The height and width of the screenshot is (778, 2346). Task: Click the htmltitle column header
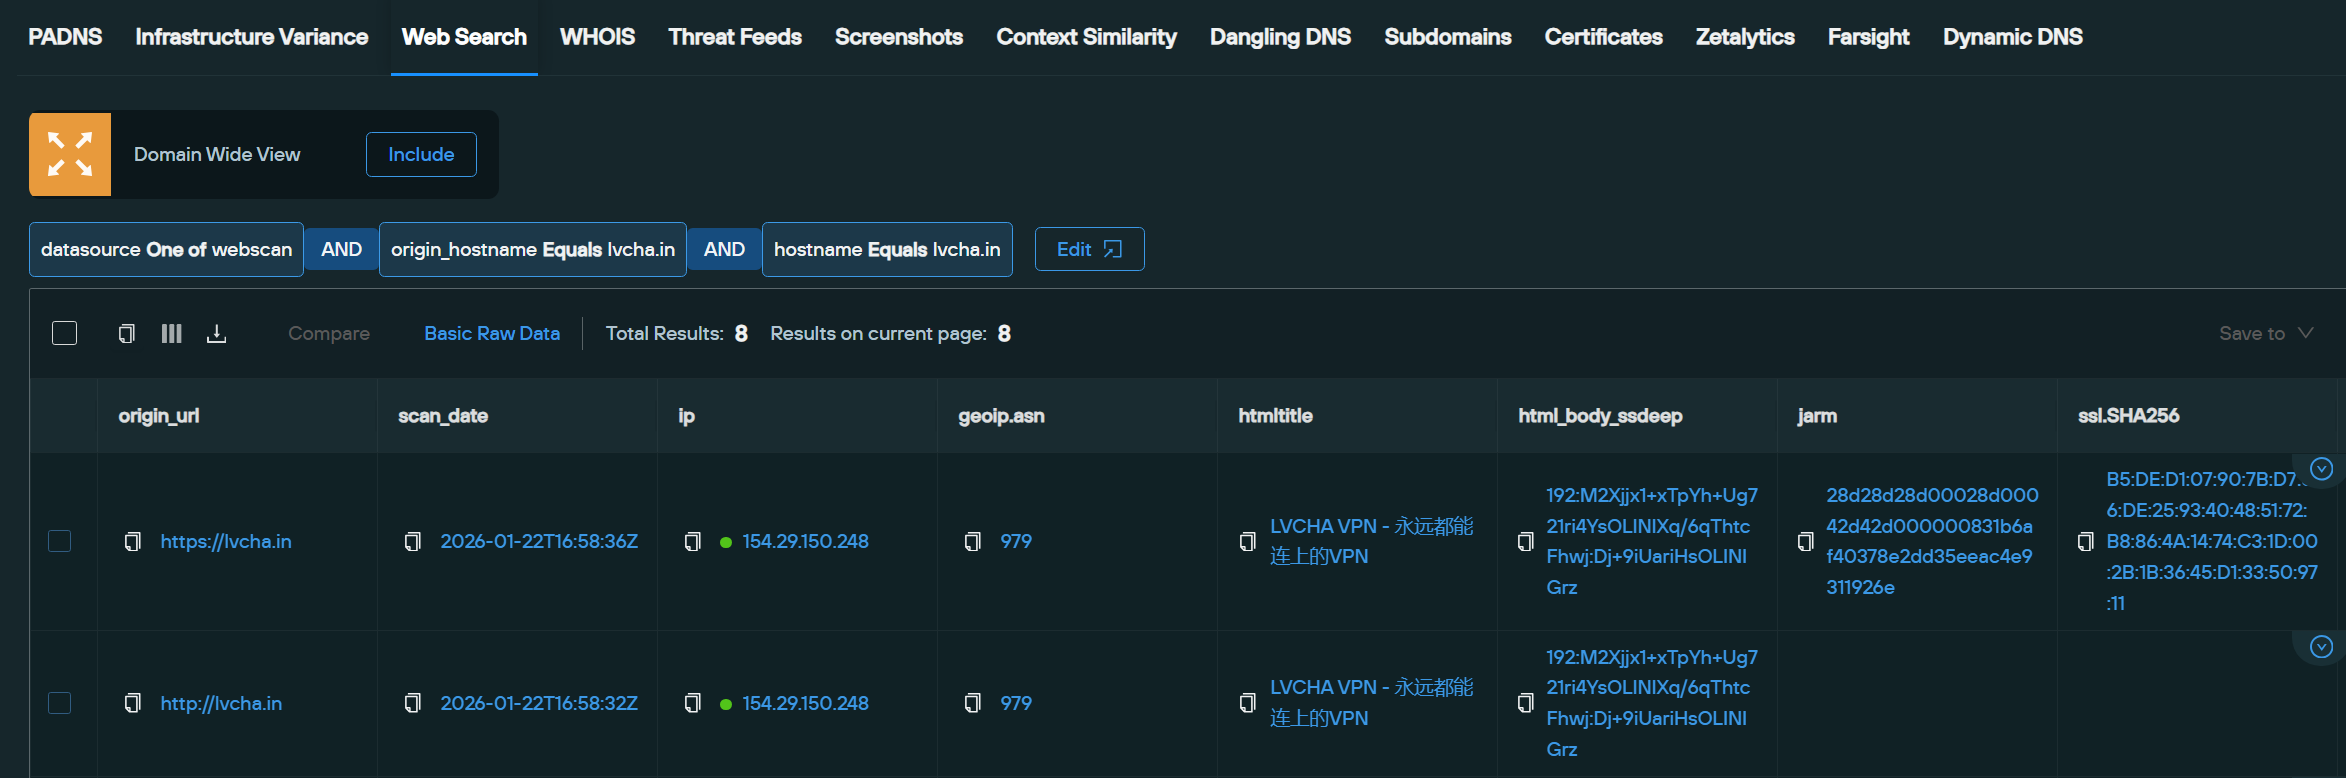coord(1275,416)
